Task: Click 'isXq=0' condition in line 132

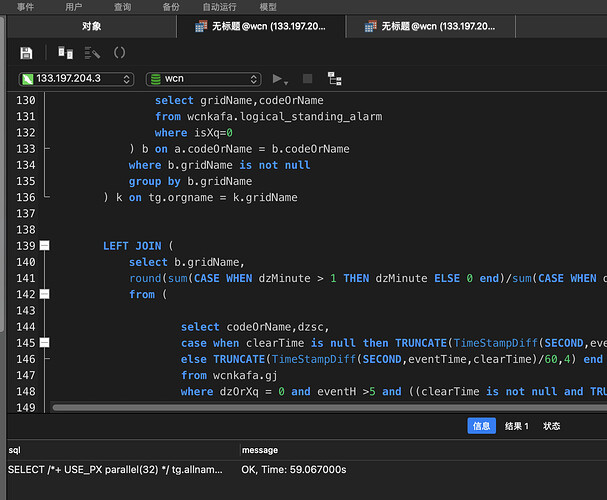Action: click(213, 133)
